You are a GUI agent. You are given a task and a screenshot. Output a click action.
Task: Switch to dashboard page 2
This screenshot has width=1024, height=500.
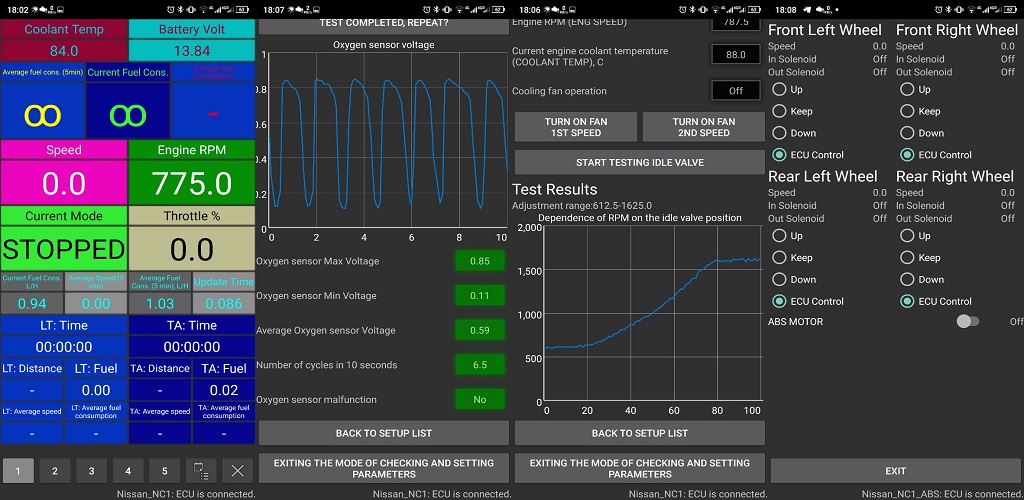point(55,470)
